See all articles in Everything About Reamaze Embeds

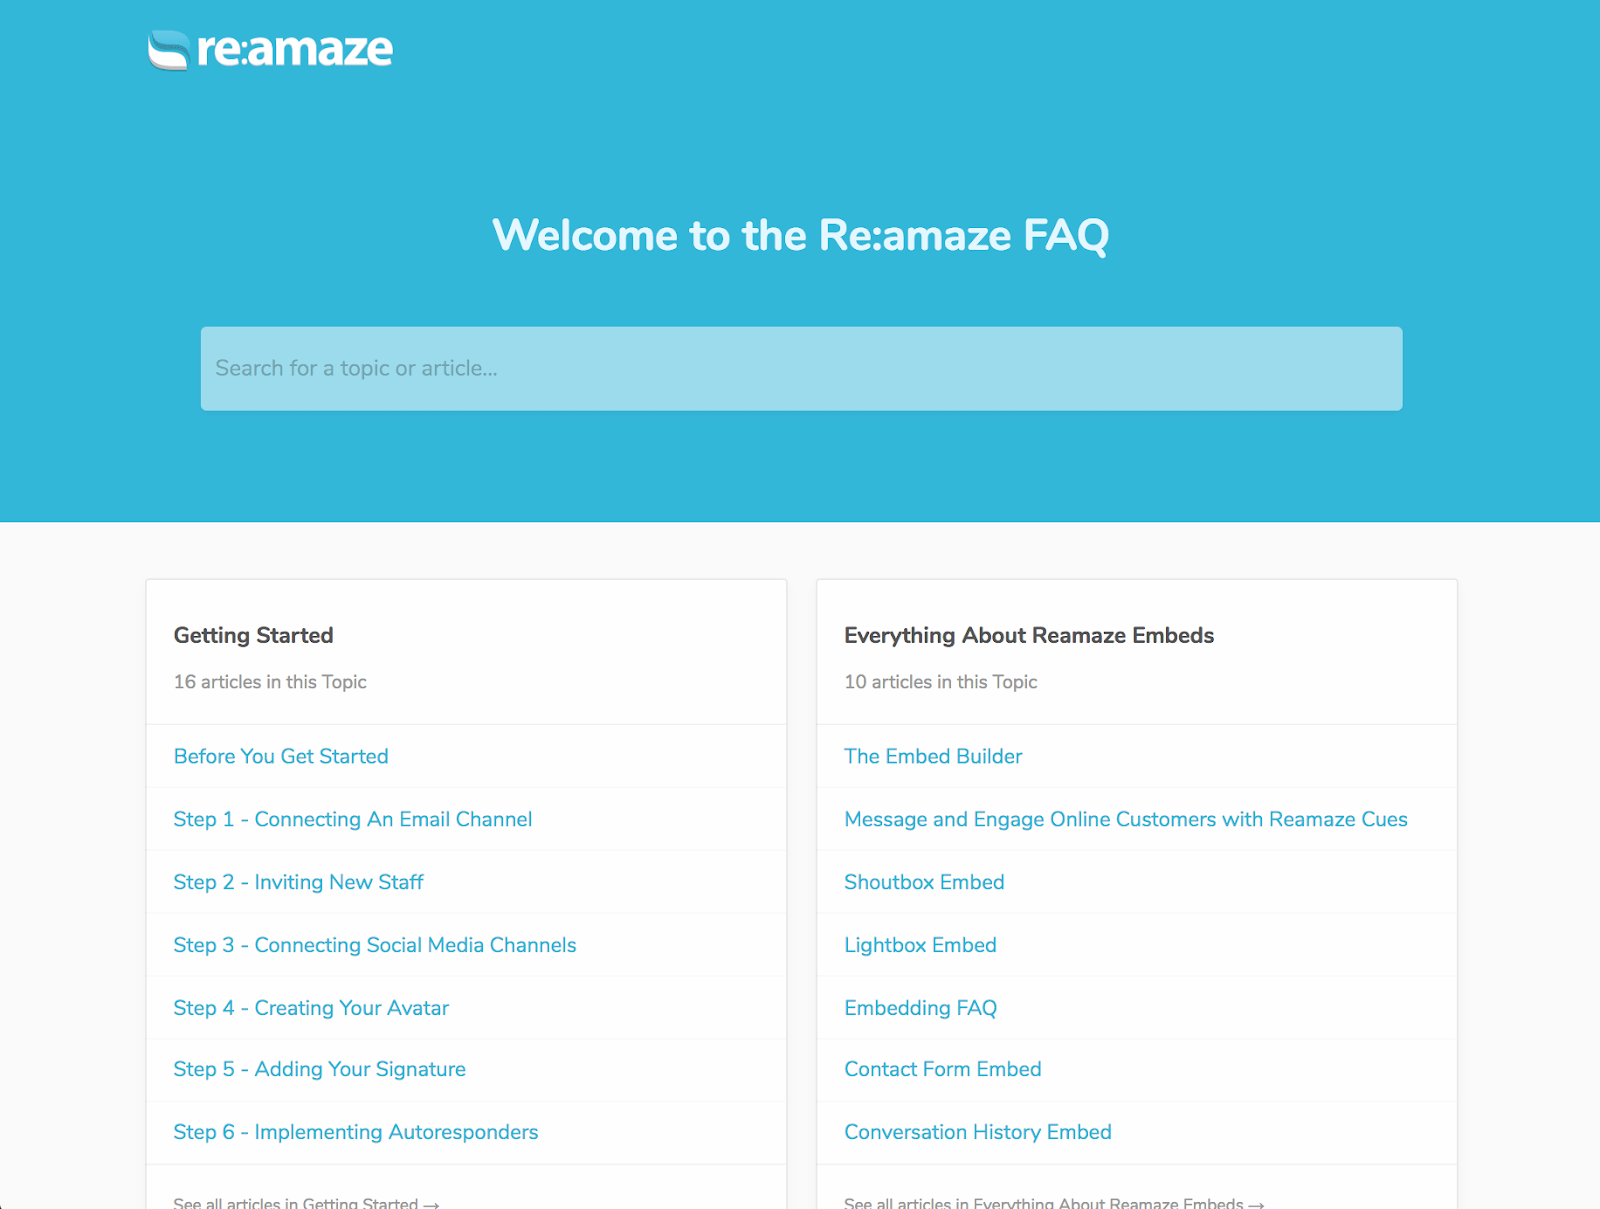[1050, 1203]
